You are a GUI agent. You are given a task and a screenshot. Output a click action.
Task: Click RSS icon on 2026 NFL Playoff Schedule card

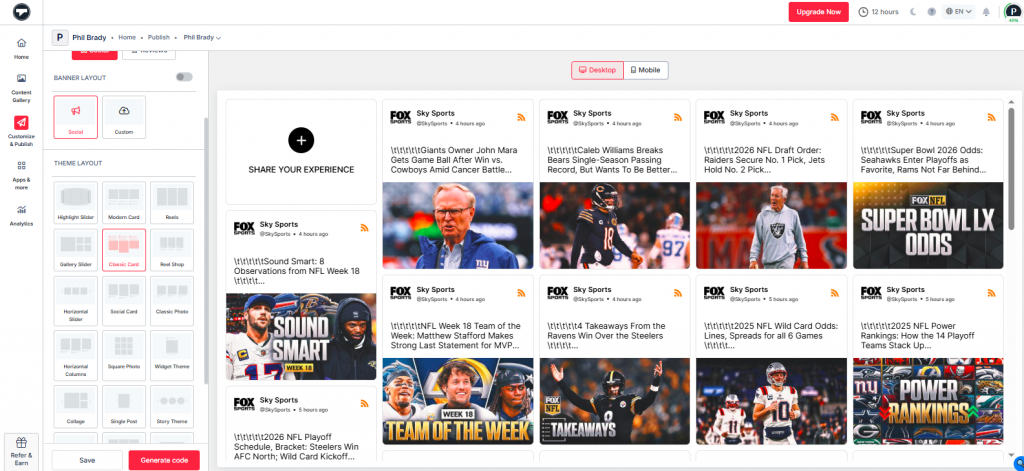tap(364, 404)
